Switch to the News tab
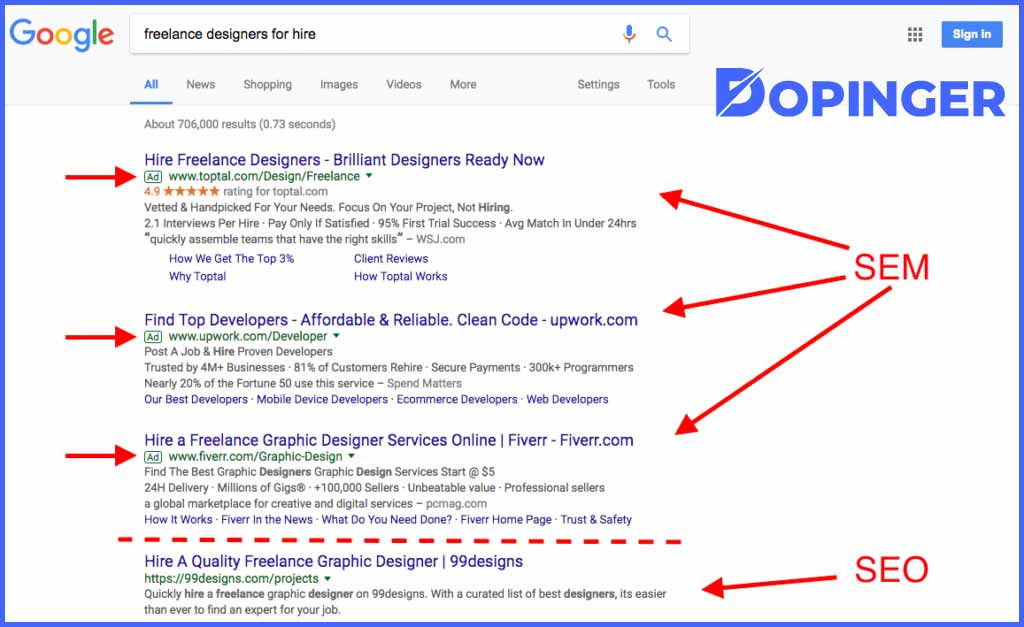 point(200,84)
